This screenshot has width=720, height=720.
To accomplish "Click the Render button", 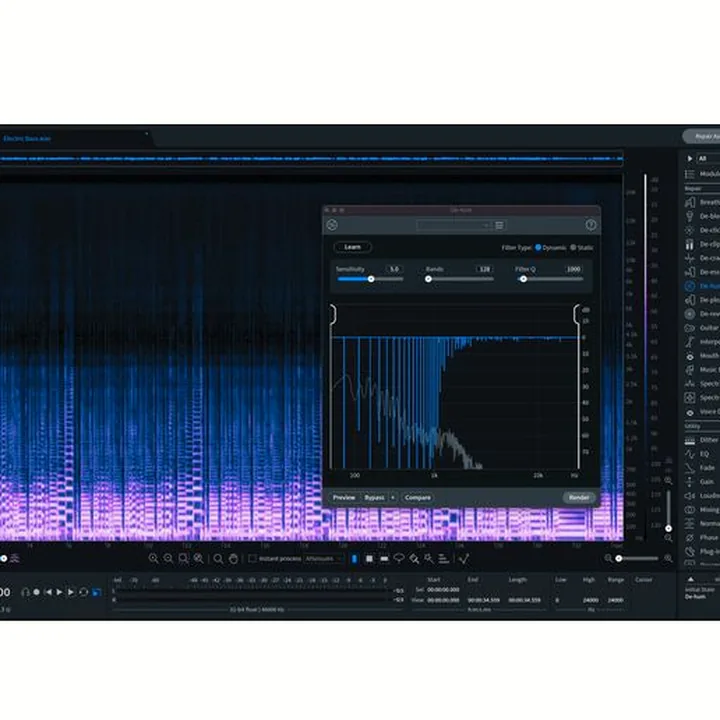I will tap(579, 498).
